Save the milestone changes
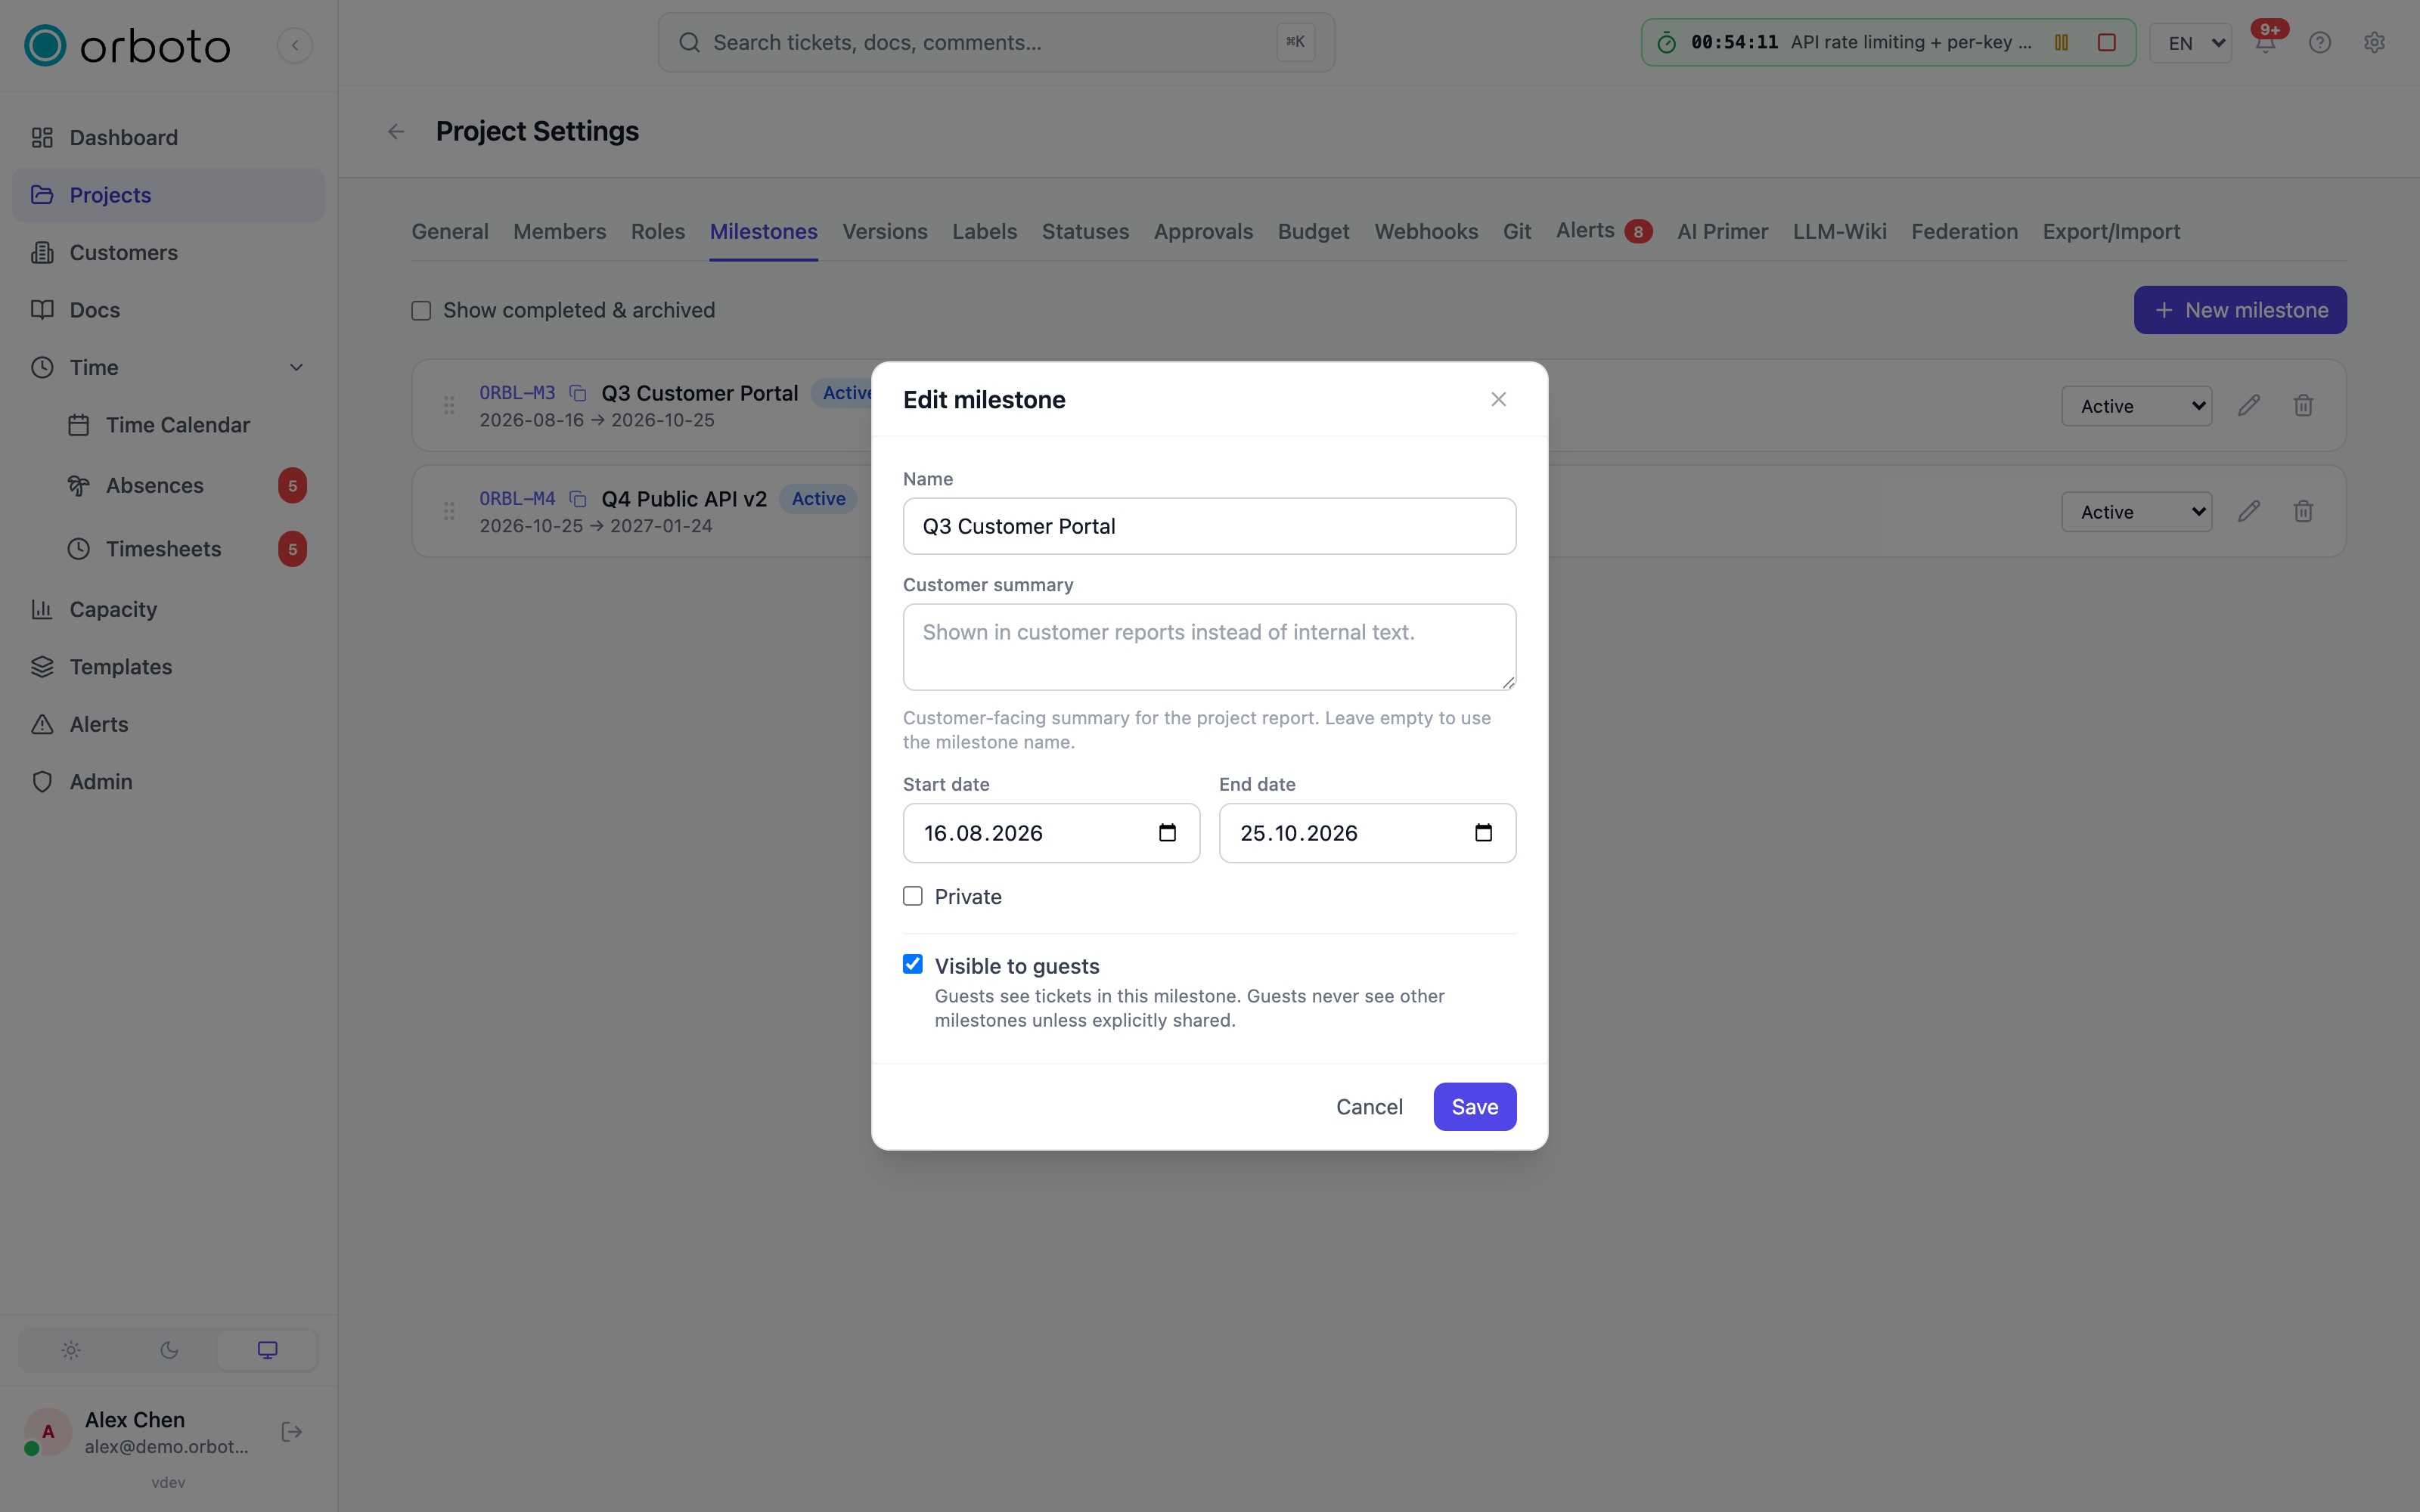The image size is (2420, 1512). coord(1474,1107)
